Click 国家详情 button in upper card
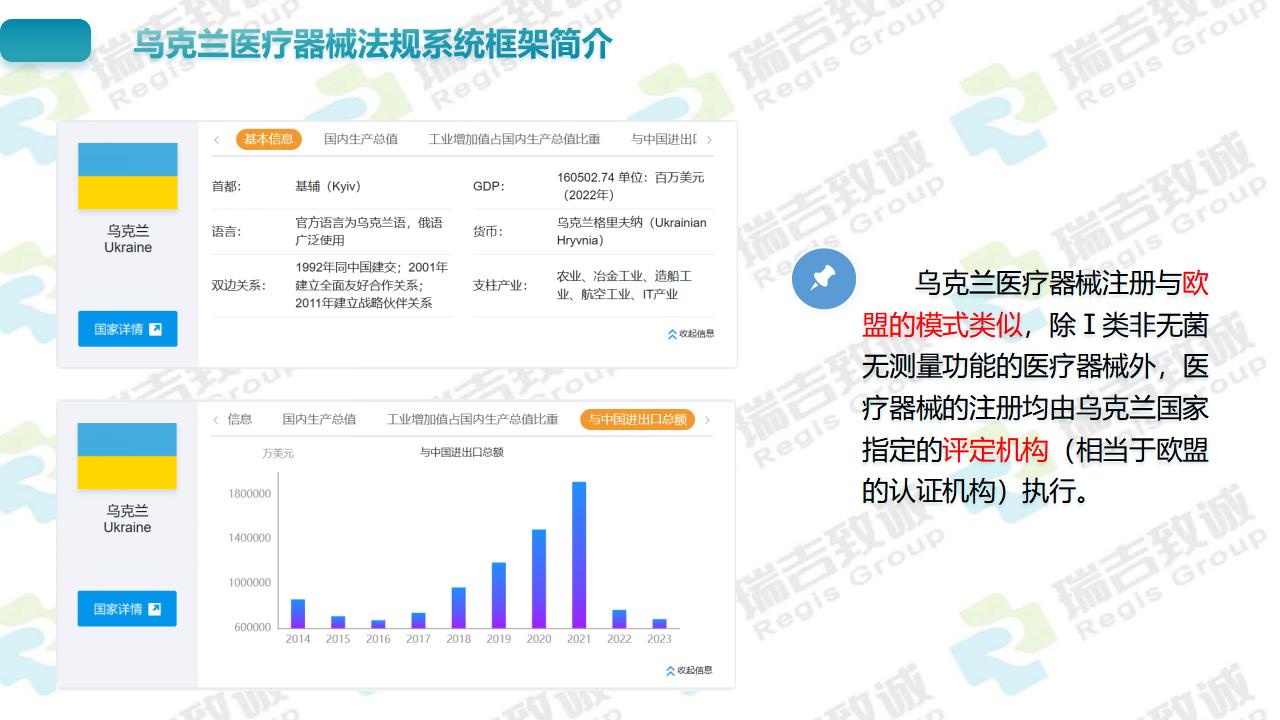This screenshot has width=1280, height=720. (x=128, y=329)
